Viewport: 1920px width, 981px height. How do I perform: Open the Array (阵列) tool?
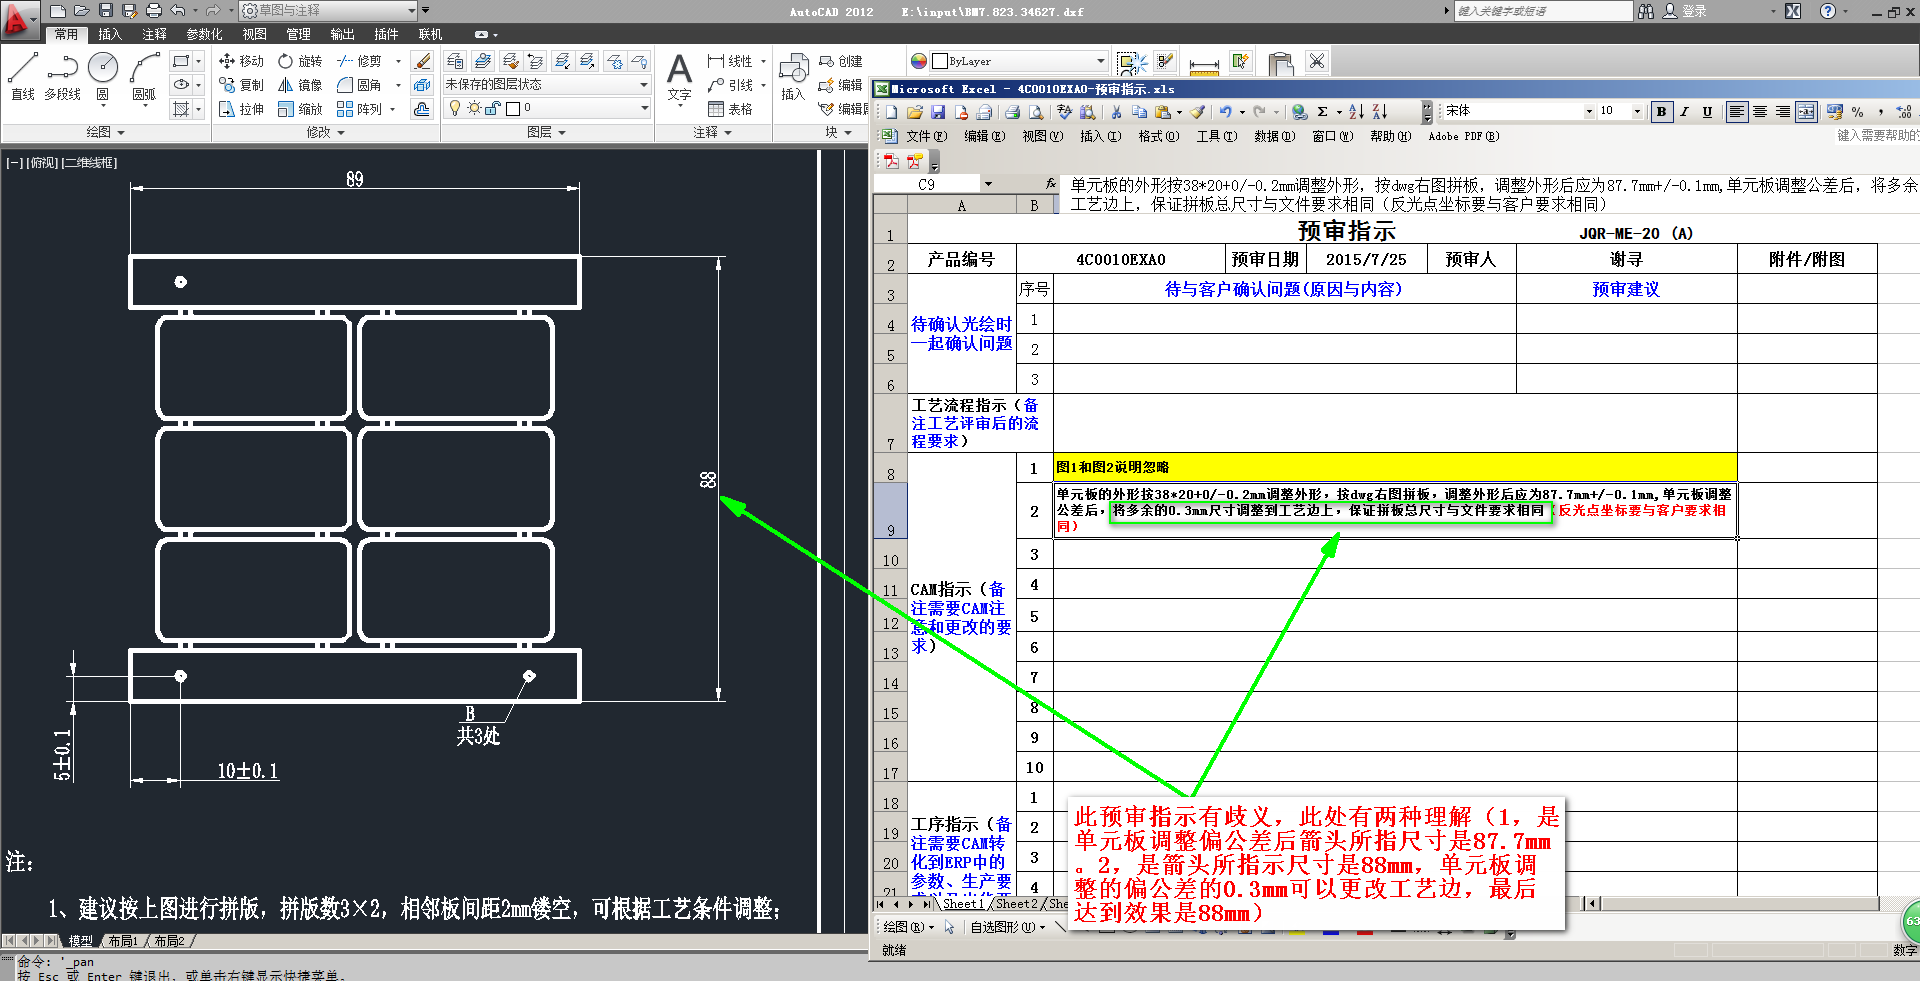359,109
